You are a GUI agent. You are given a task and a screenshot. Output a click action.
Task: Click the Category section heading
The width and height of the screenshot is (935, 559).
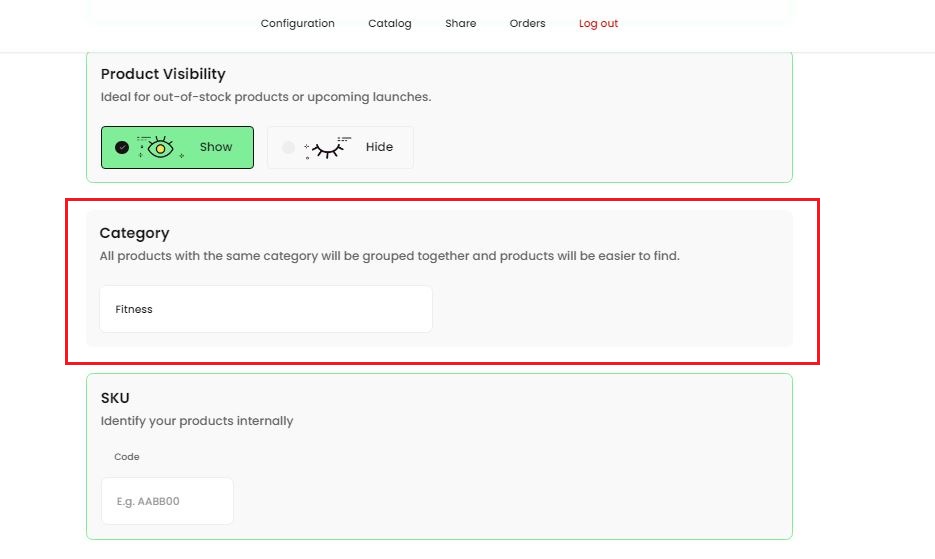tap(134, 233)
